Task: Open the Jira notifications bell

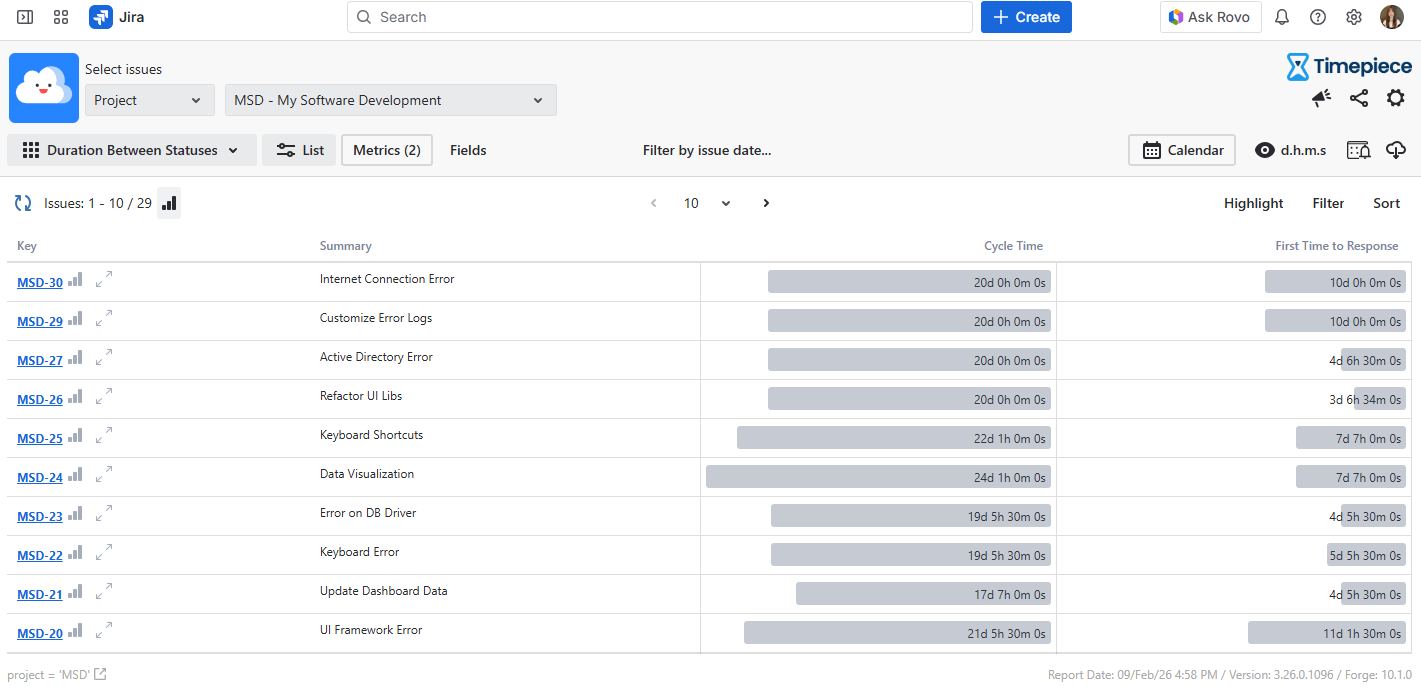Action: pos(1282,17)
